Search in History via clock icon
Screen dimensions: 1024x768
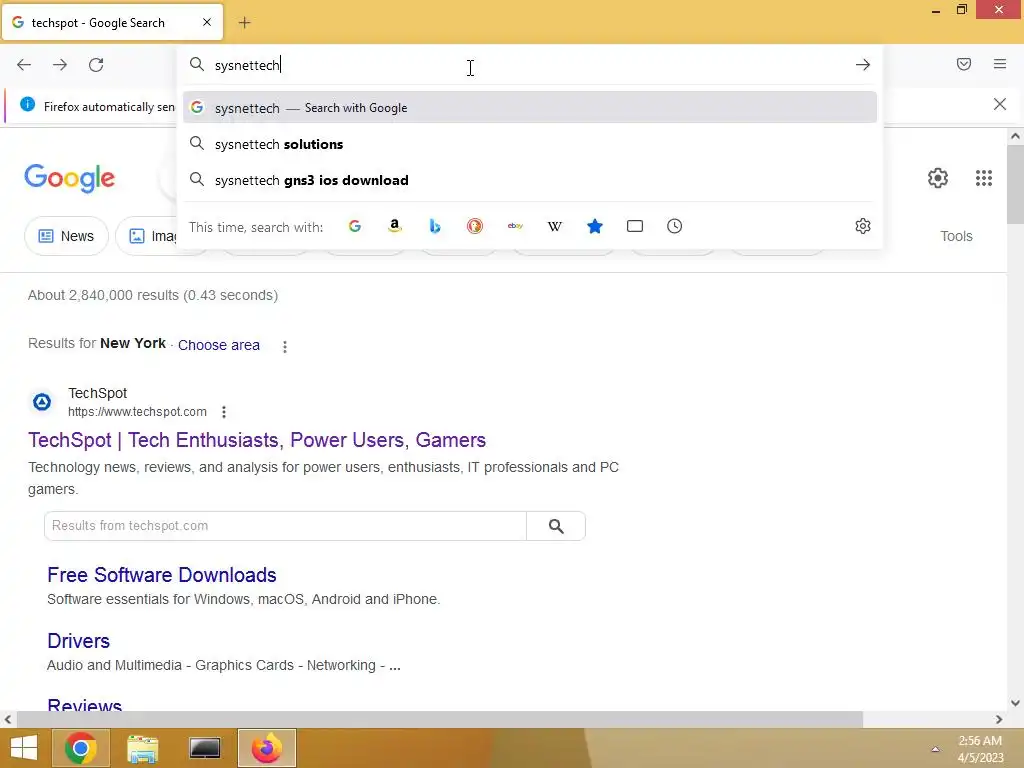click(675, 226)
